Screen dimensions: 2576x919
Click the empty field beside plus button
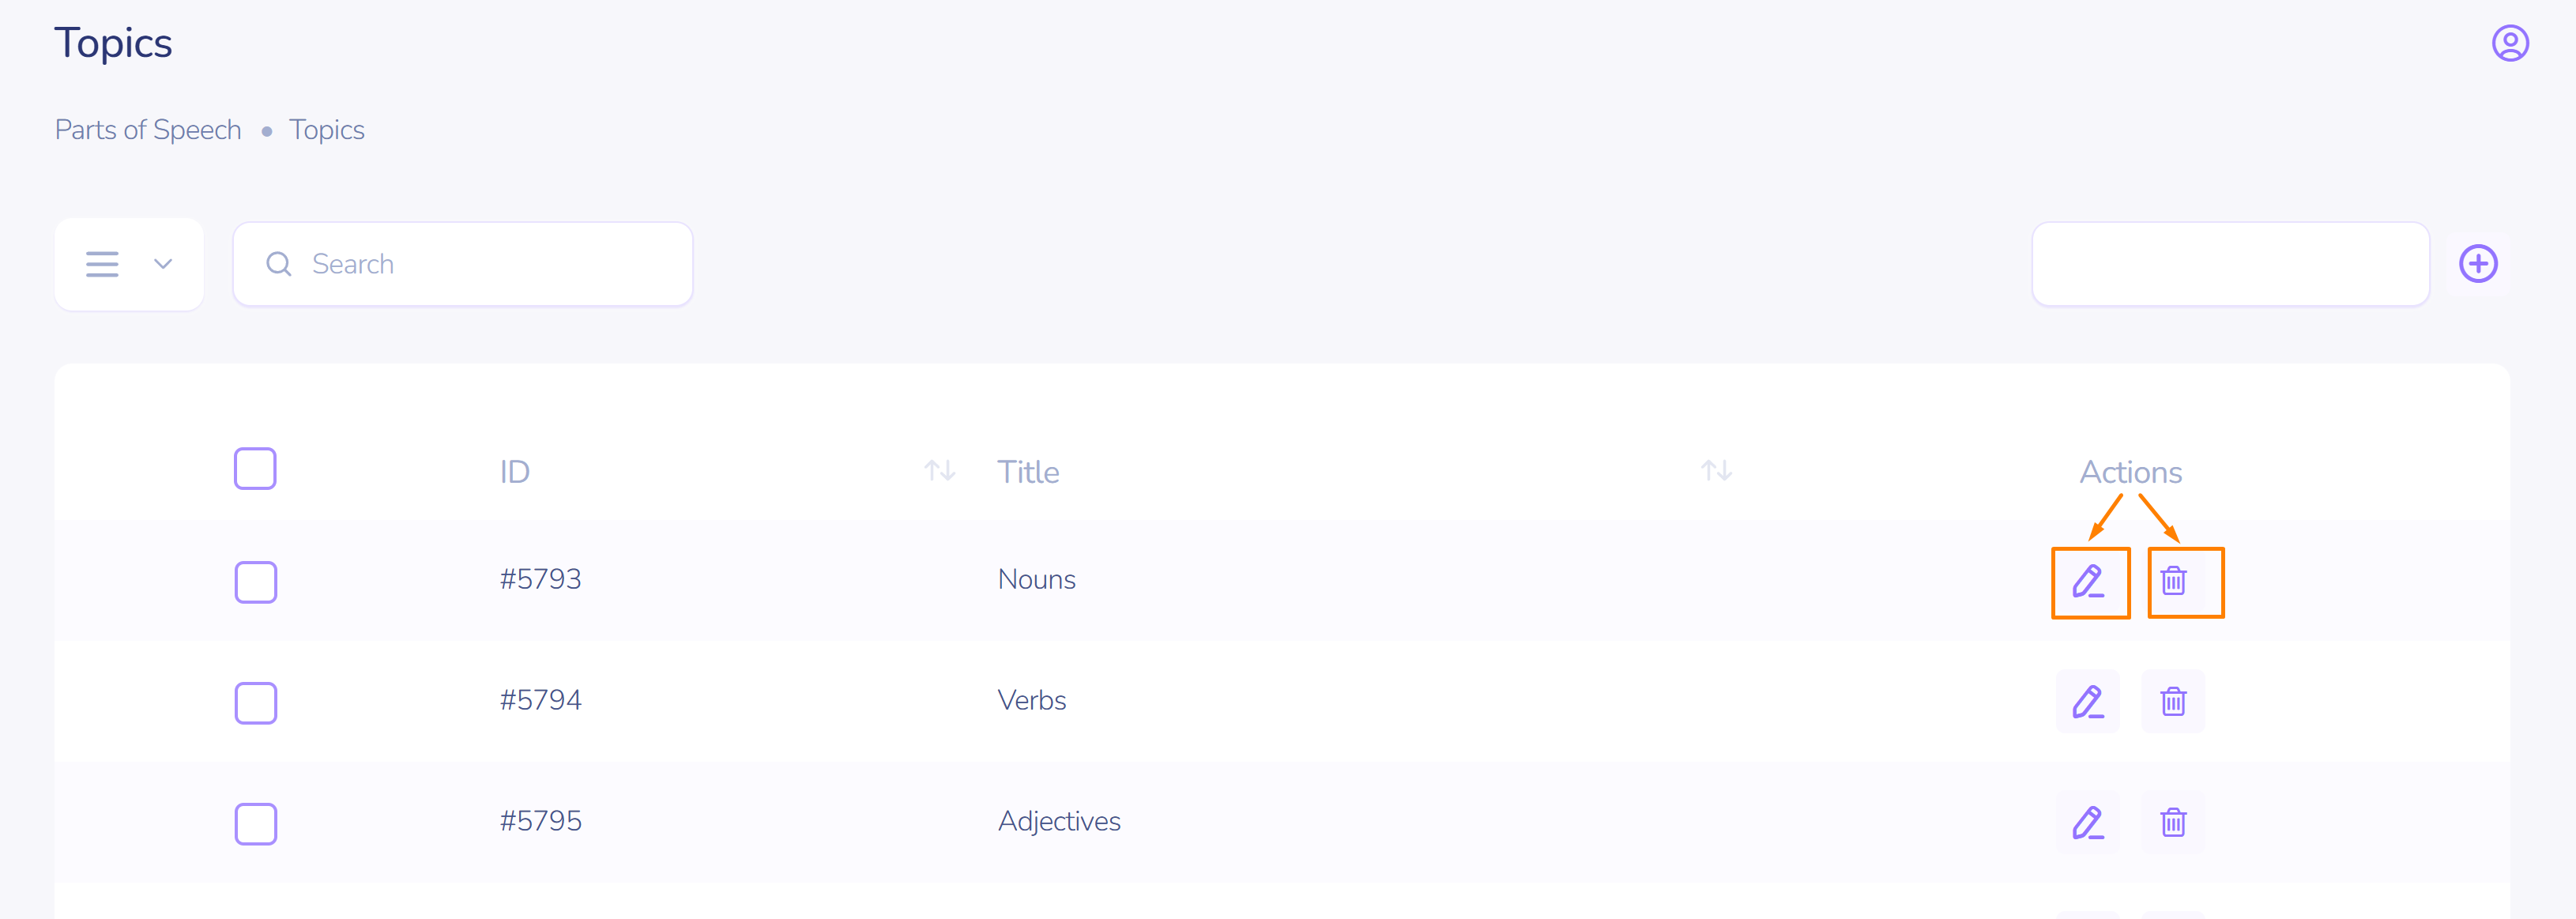(2230, 264)
